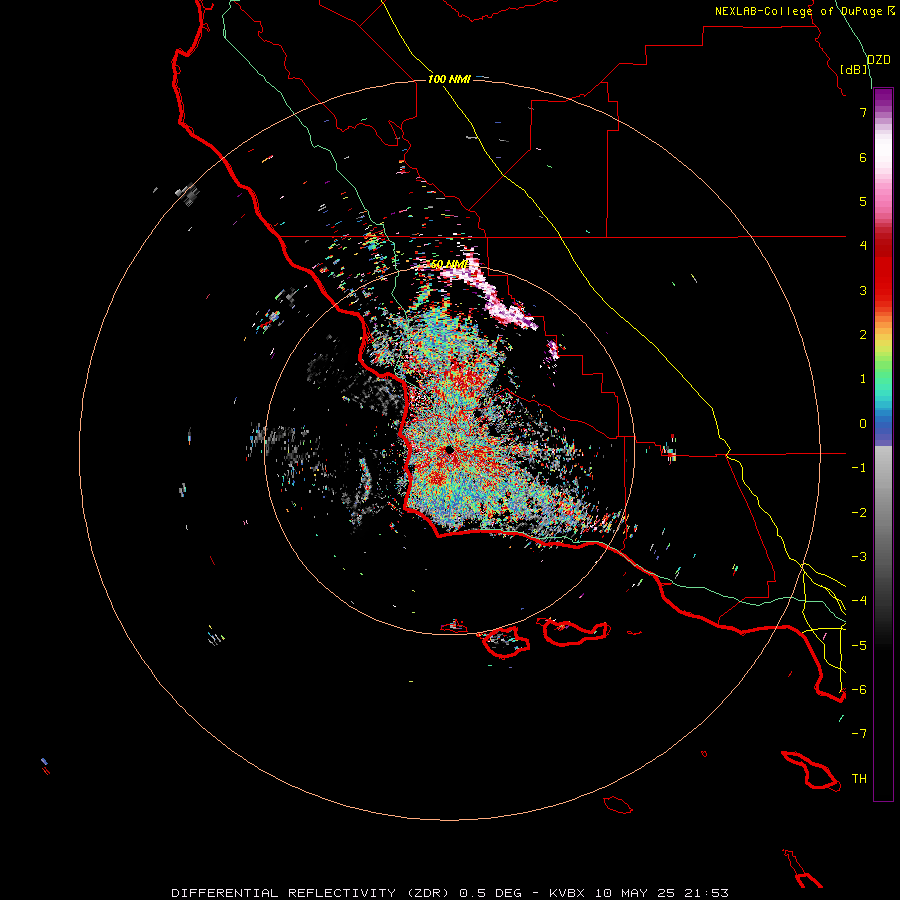Image resolution: width=900 pixels, height=900 pixels.
Task: Click the -4 dB tick label on the scale
Action: pos(859,601)
